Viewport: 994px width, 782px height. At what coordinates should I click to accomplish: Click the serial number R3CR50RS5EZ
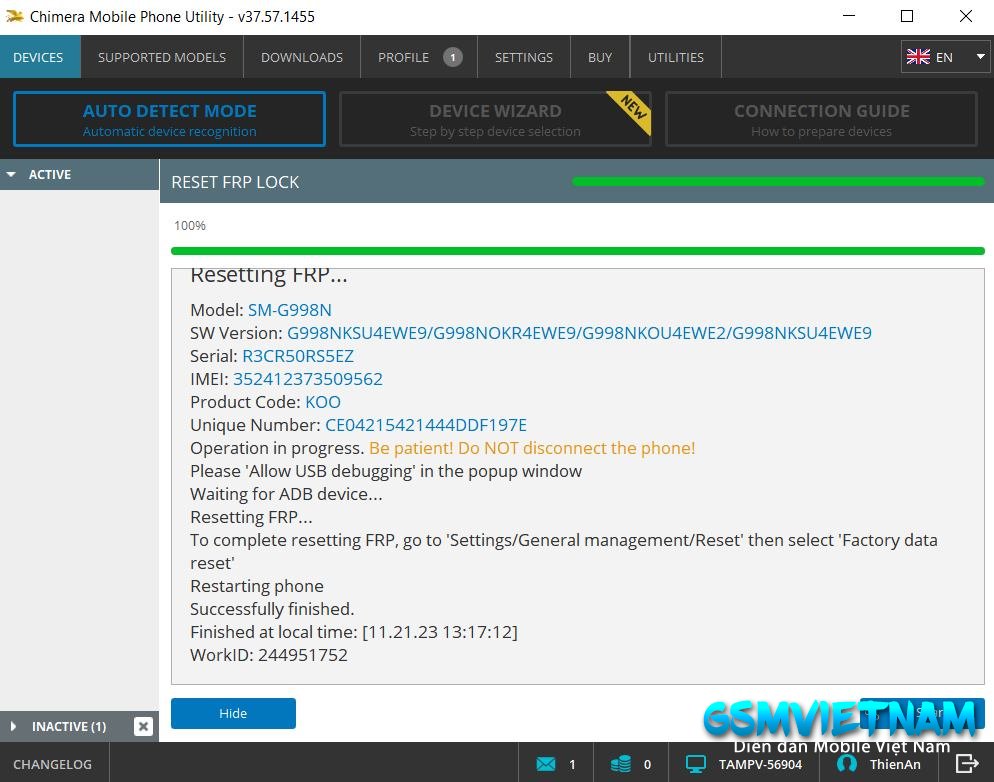point(298,356)
